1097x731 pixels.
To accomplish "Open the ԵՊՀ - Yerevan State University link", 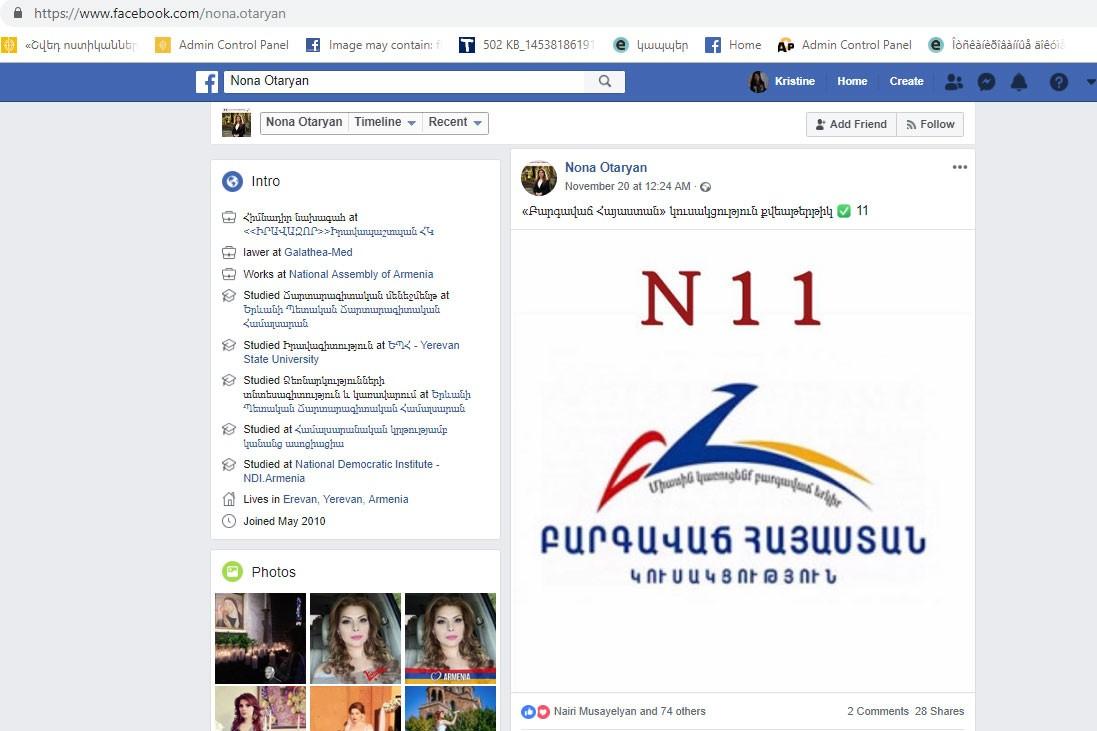I will click(351, 352).
